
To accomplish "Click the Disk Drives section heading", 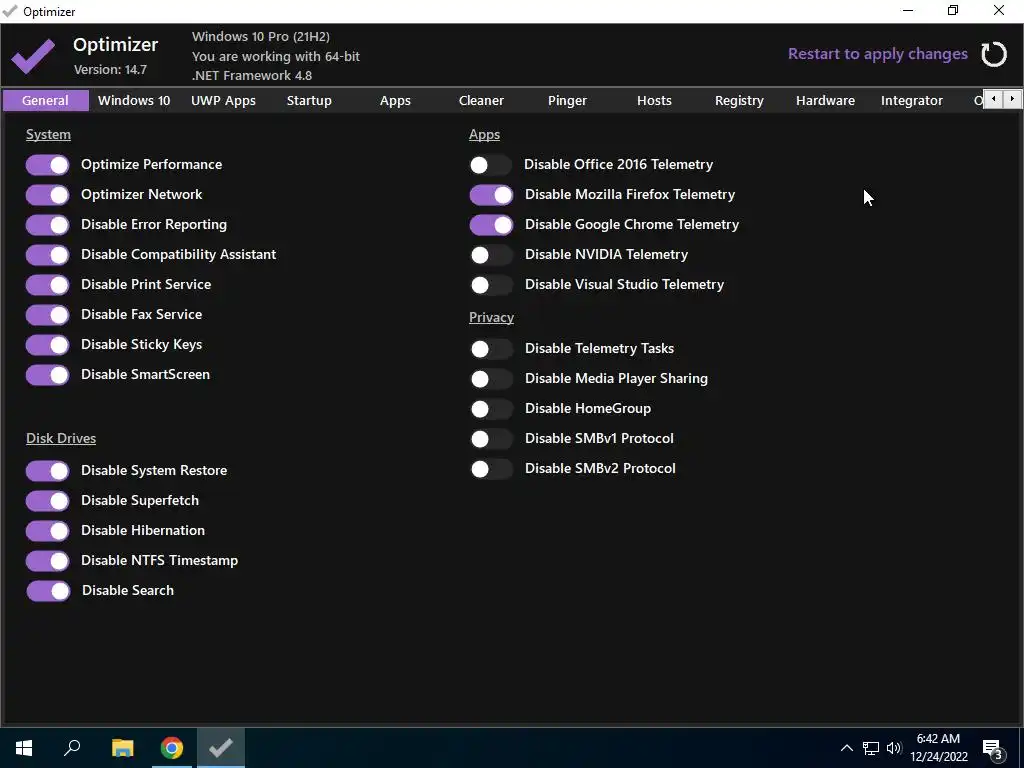I will (61, 438).
